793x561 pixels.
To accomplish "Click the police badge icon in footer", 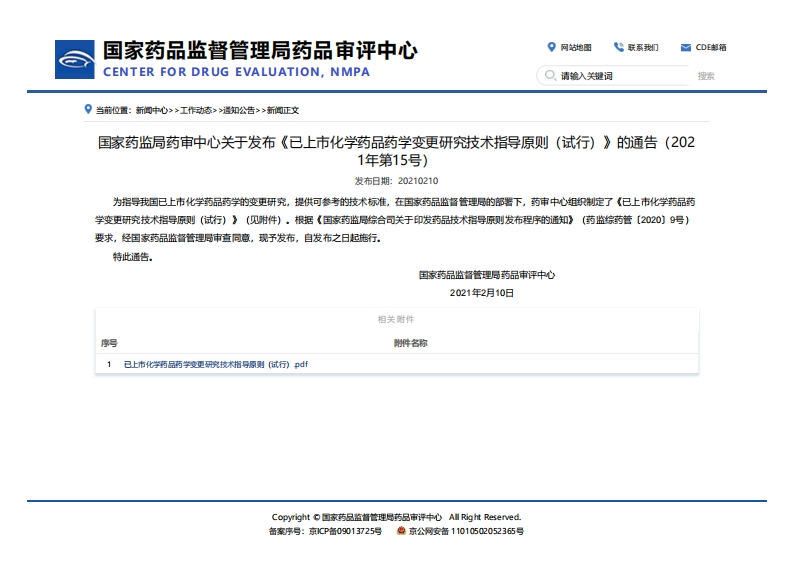I will pyautogui.click(x=401, y=531).
